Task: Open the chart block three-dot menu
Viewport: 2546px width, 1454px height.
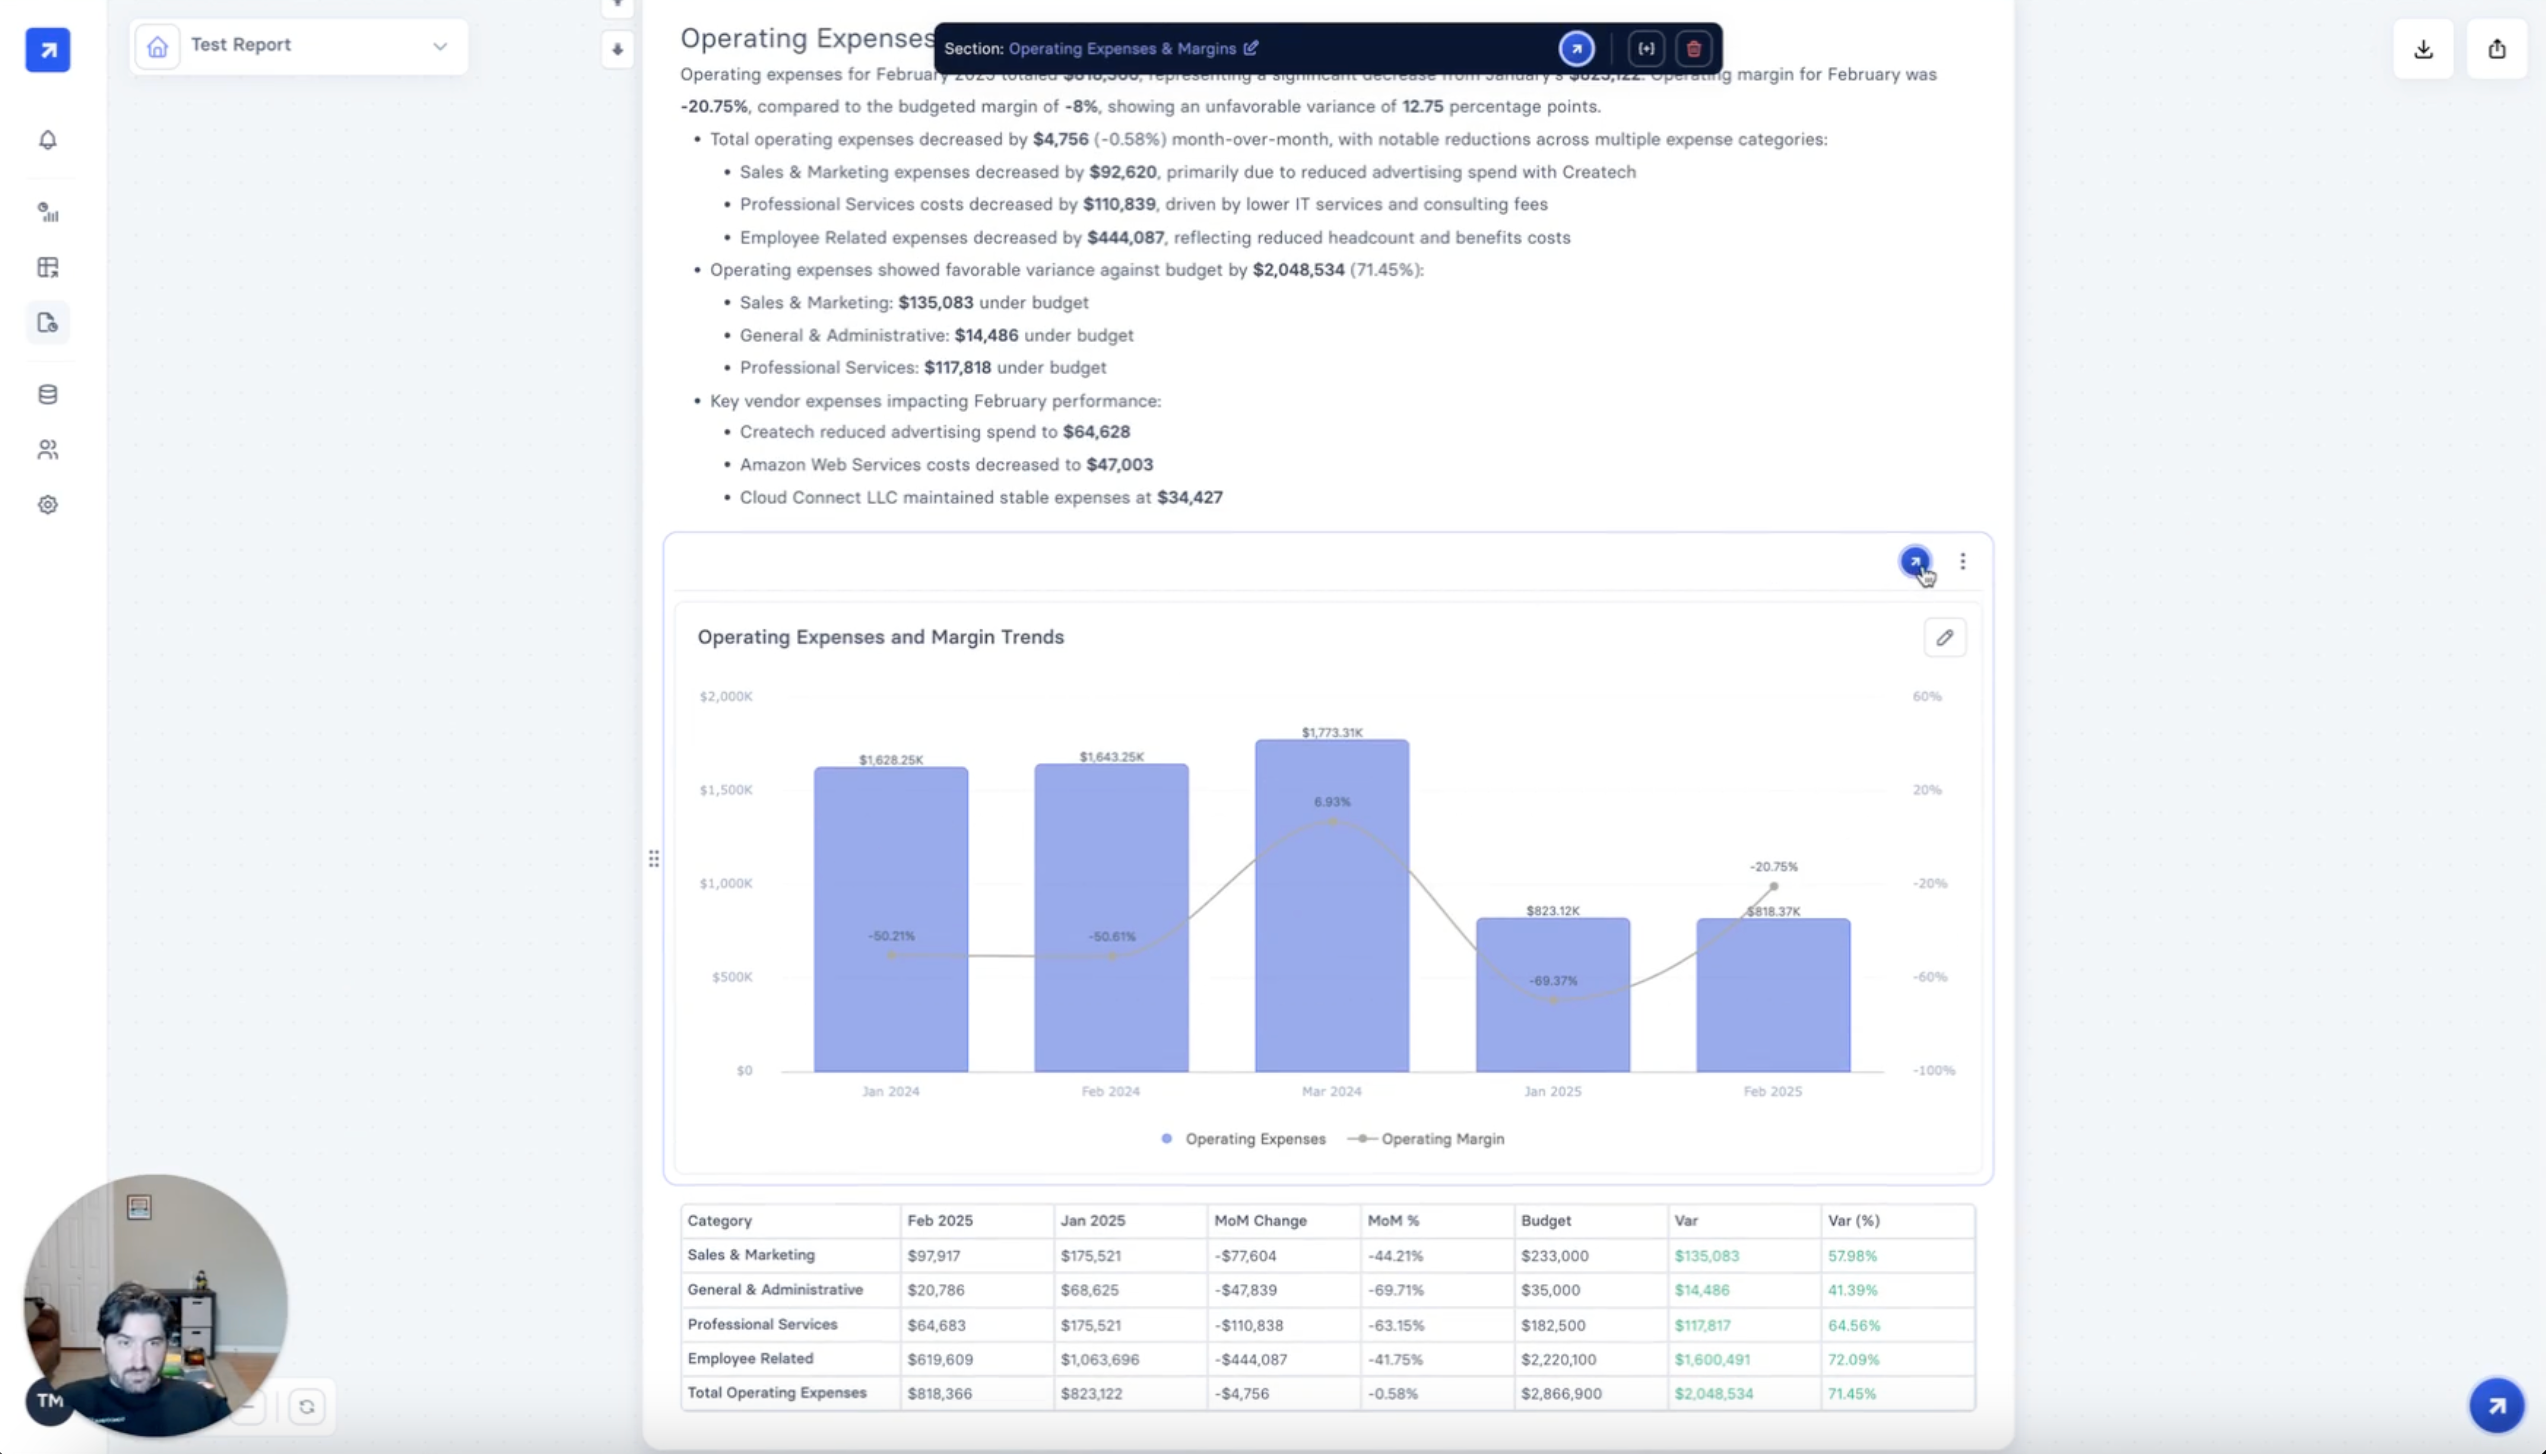Action: pyautogui.click(x=1962, y=561)
